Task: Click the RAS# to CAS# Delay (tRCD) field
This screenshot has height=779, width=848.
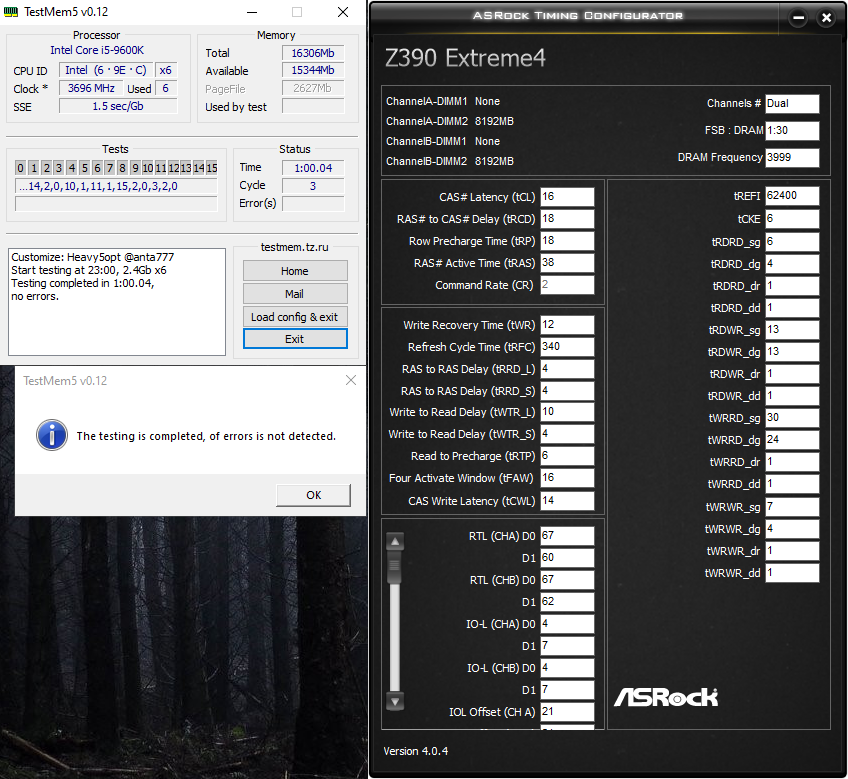Action: pyautogui.click(x=567, y=219)
